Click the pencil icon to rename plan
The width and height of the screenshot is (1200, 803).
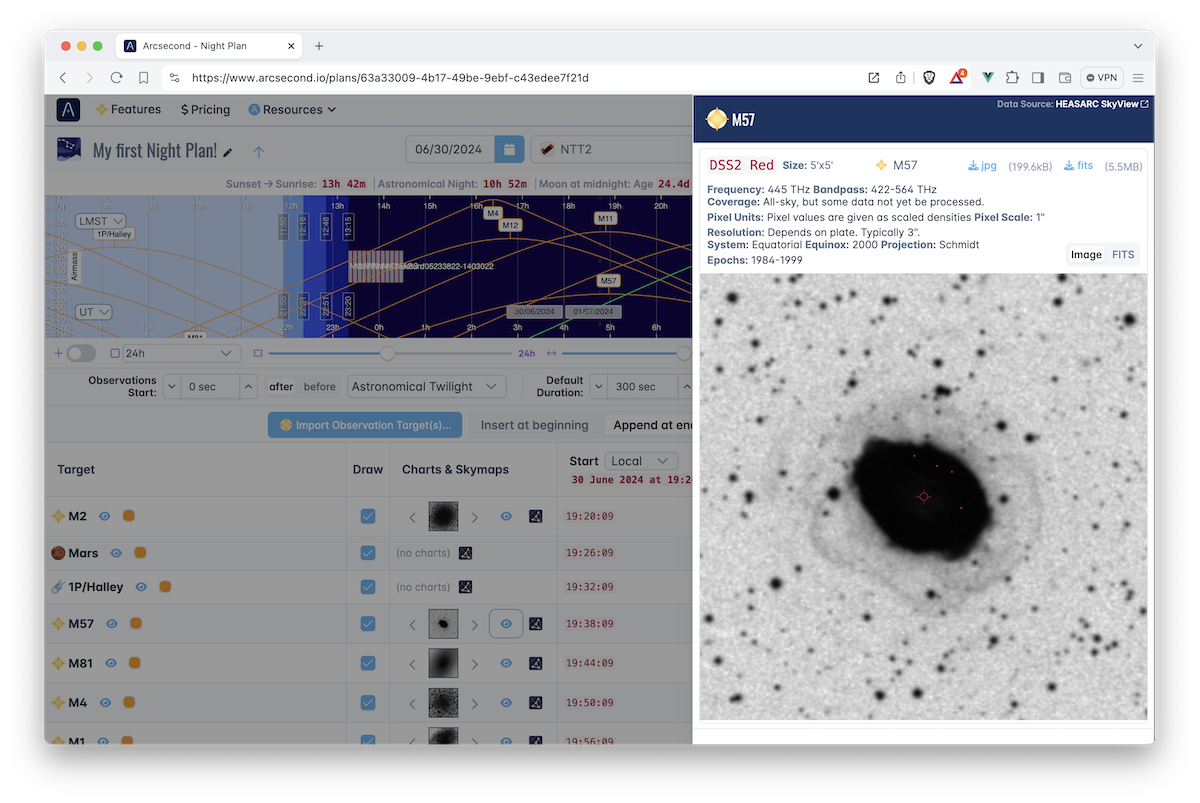[228, 152]
